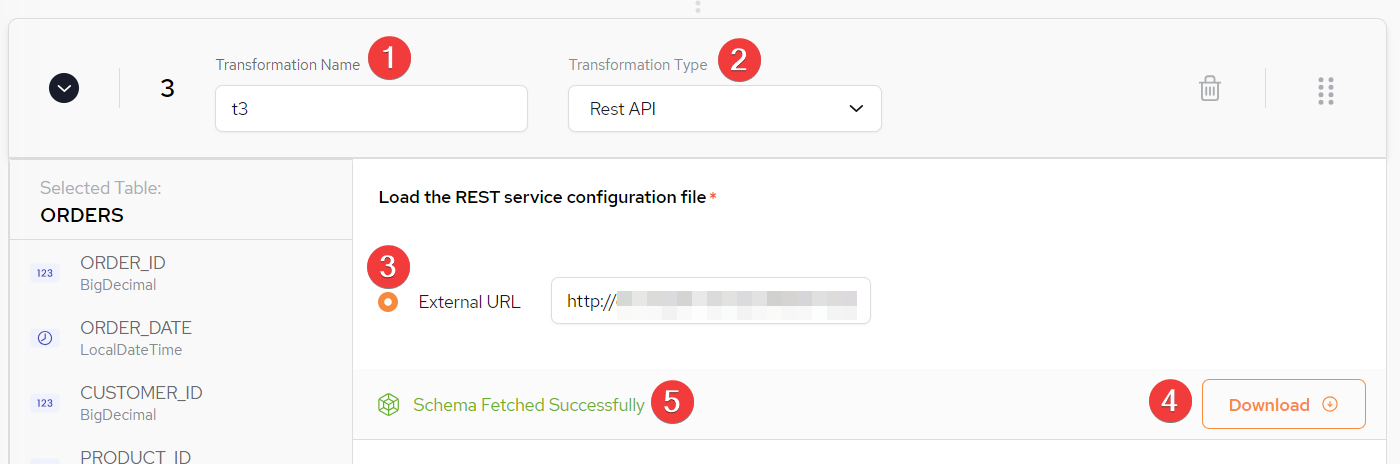The image size is (1400, 464).
Task: Click the clock icon beside ORDER_DATE
Action: pyautogui.click(x=45, y=338)
